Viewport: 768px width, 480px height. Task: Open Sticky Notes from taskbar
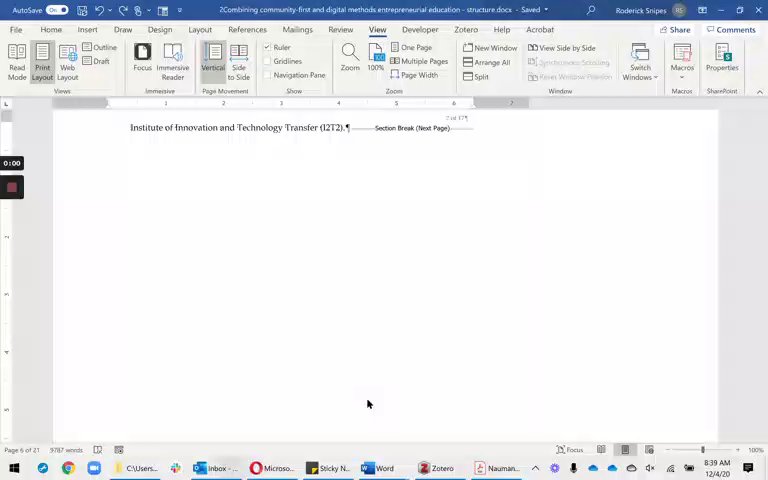point(327,468)
